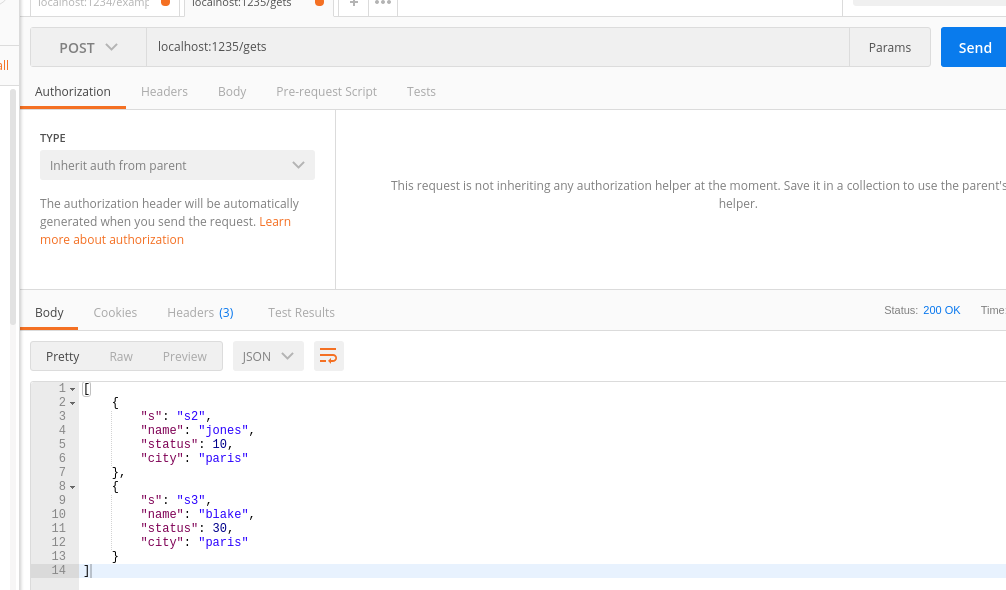Open the request Body tab
1006x590 pixels.
click(232, 92)
